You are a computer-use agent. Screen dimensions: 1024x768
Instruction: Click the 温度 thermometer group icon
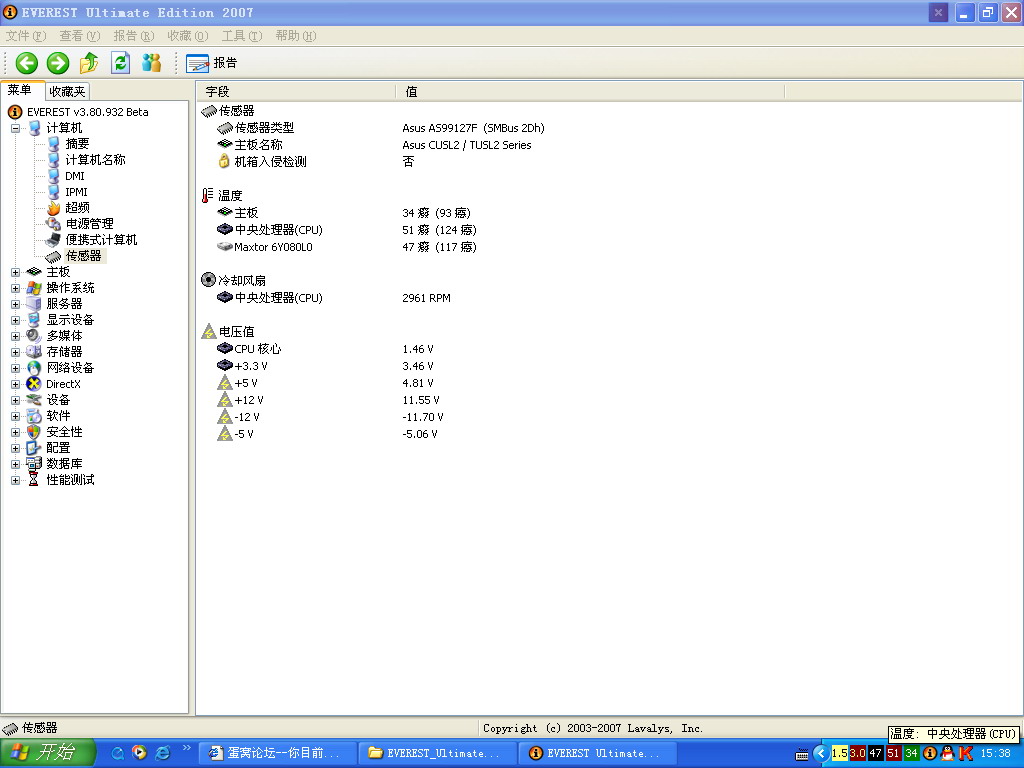click(208, 195)
